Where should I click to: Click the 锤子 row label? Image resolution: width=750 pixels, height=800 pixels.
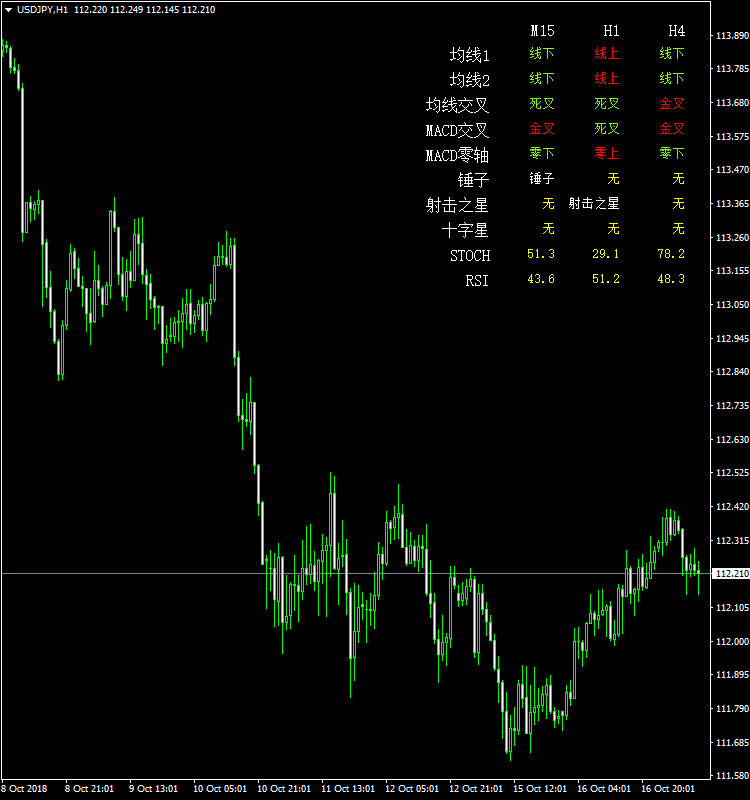coord(473,180)
